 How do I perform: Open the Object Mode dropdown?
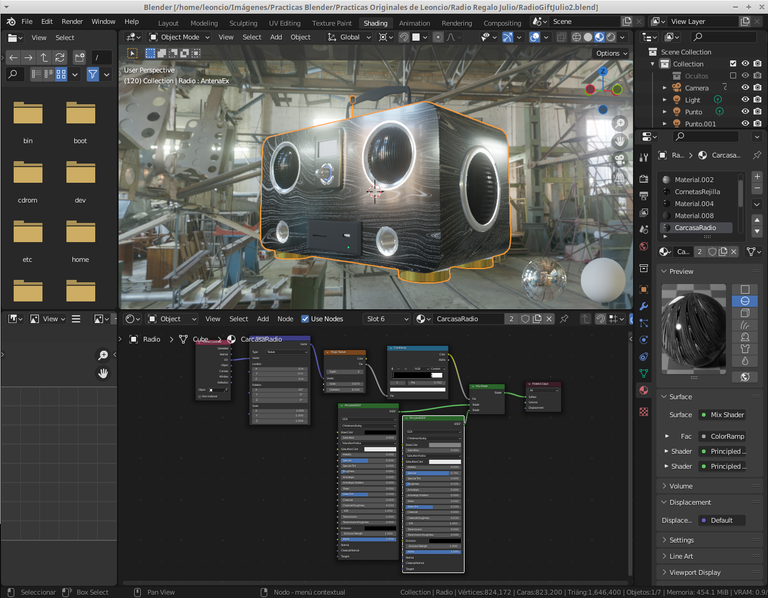coord(180,37)
